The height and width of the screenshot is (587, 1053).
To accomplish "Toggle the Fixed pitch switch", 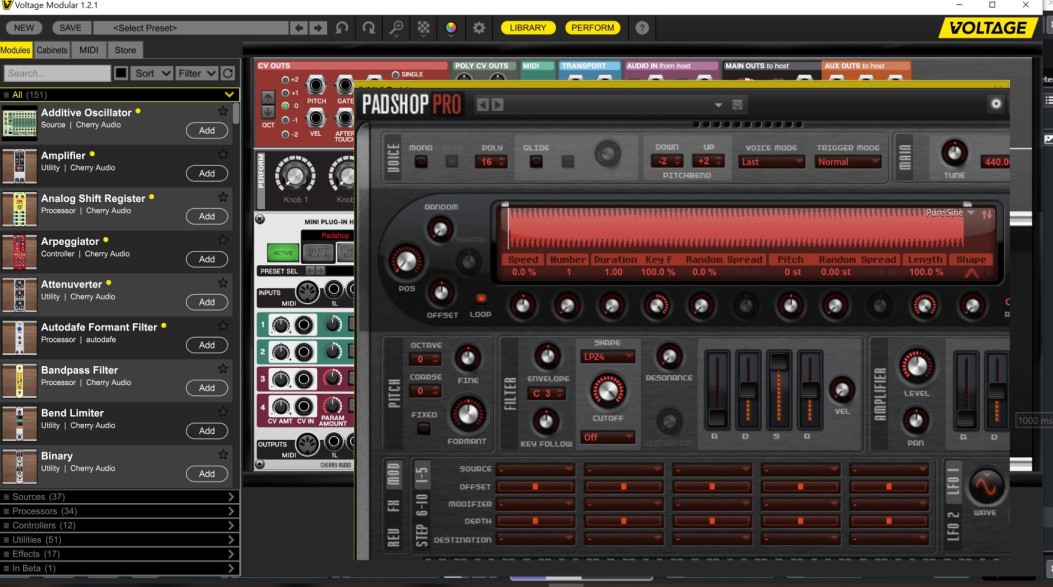I will pos(423,428).
